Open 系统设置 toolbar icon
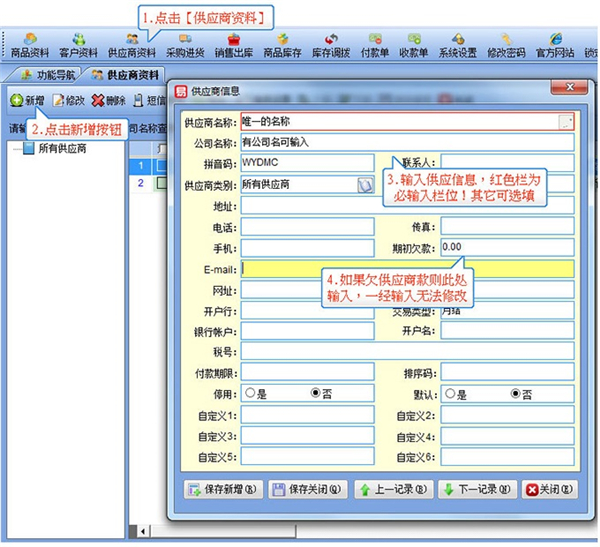This screenshot has height=547, width=600. pyautogui.click(x=458, y=45)
